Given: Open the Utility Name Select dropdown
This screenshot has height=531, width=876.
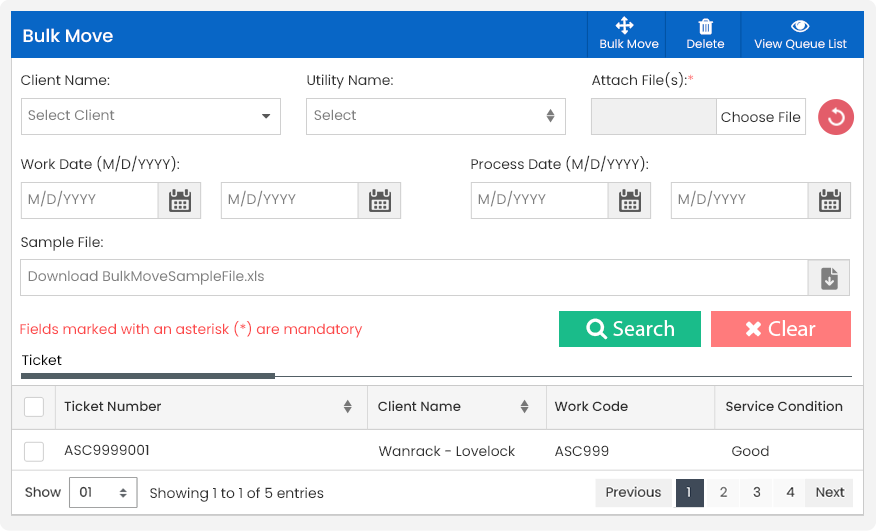Looking at the screenshot, I should pyautogui.click(x=436, y=116).
